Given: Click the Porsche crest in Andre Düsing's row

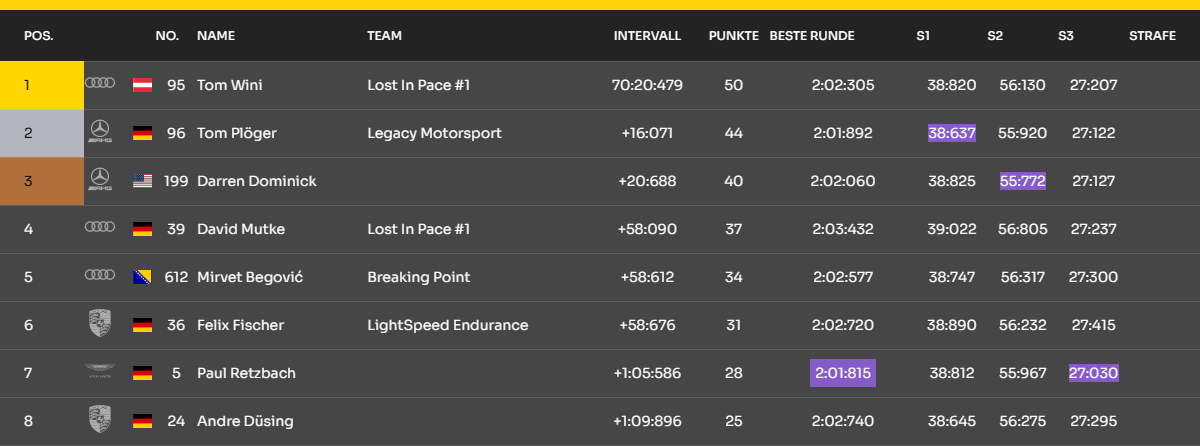Looking at the screenshot, I should (x=100, y=420).
